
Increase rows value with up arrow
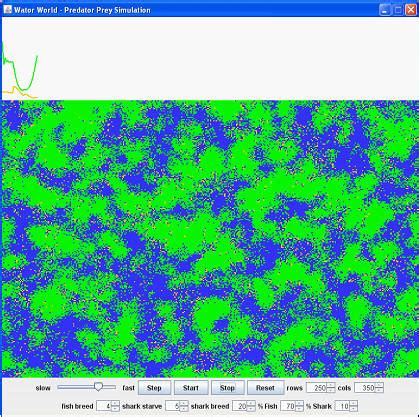[330, 385]
